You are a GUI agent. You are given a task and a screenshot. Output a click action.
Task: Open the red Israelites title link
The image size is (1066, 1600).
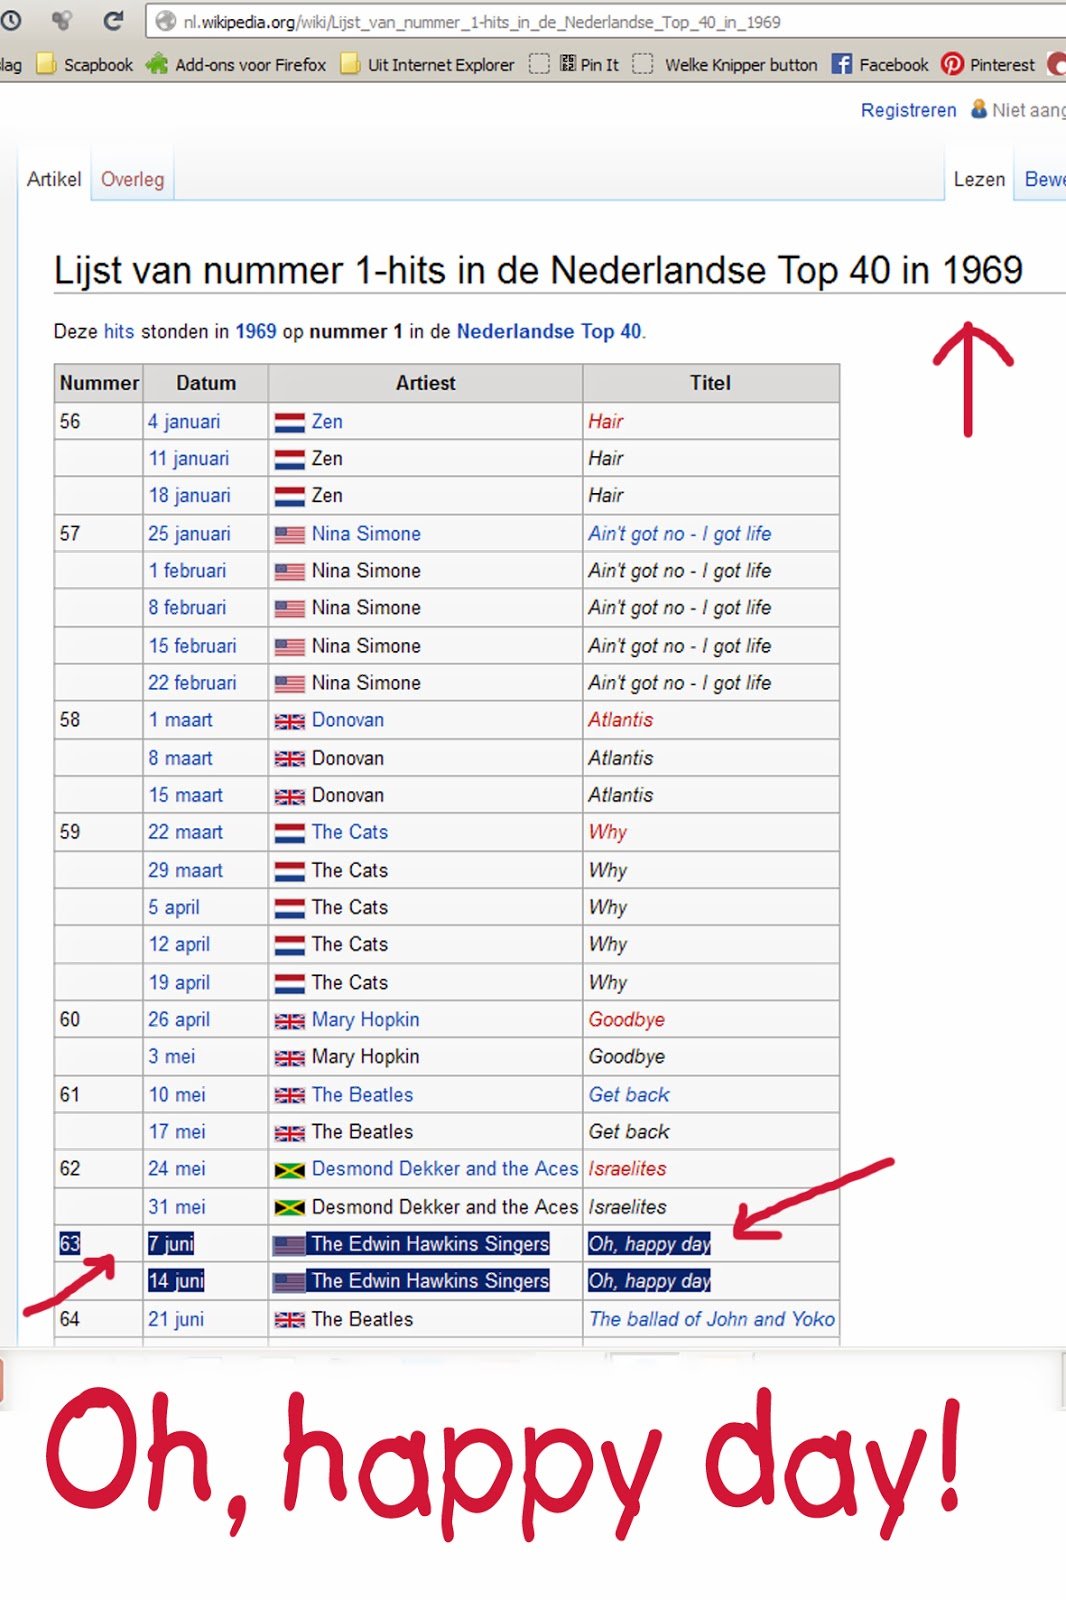pos(627,1169)
